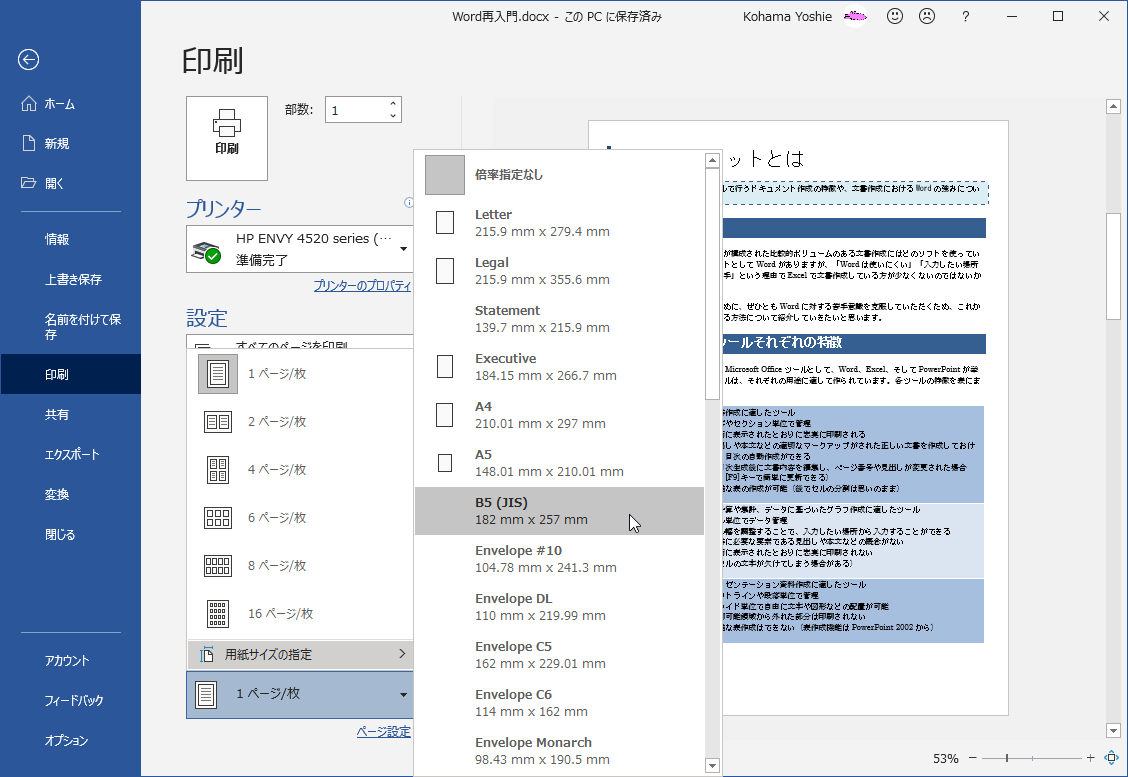The height and width of the screenshot is (777, 1128).
Task: Click paper list scroll up arrow
Action: pyautogui.click(x=712, y=160)
